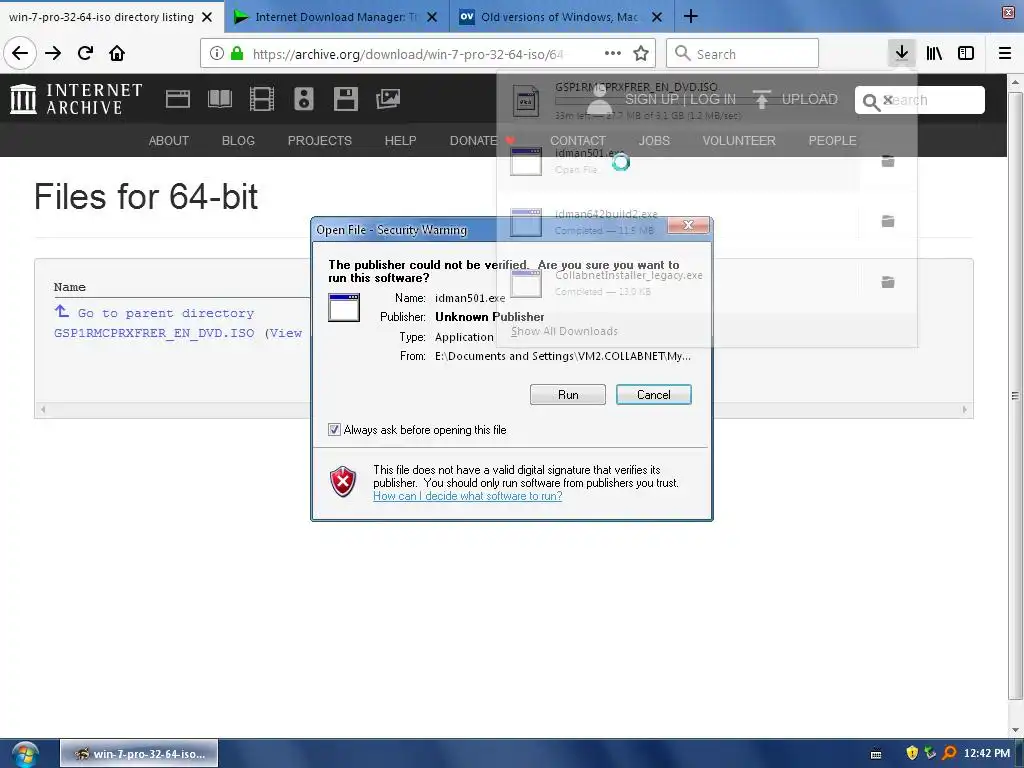Click the taskbar clock 12:42 PM

pyautogui.click(x=987, y=753)
